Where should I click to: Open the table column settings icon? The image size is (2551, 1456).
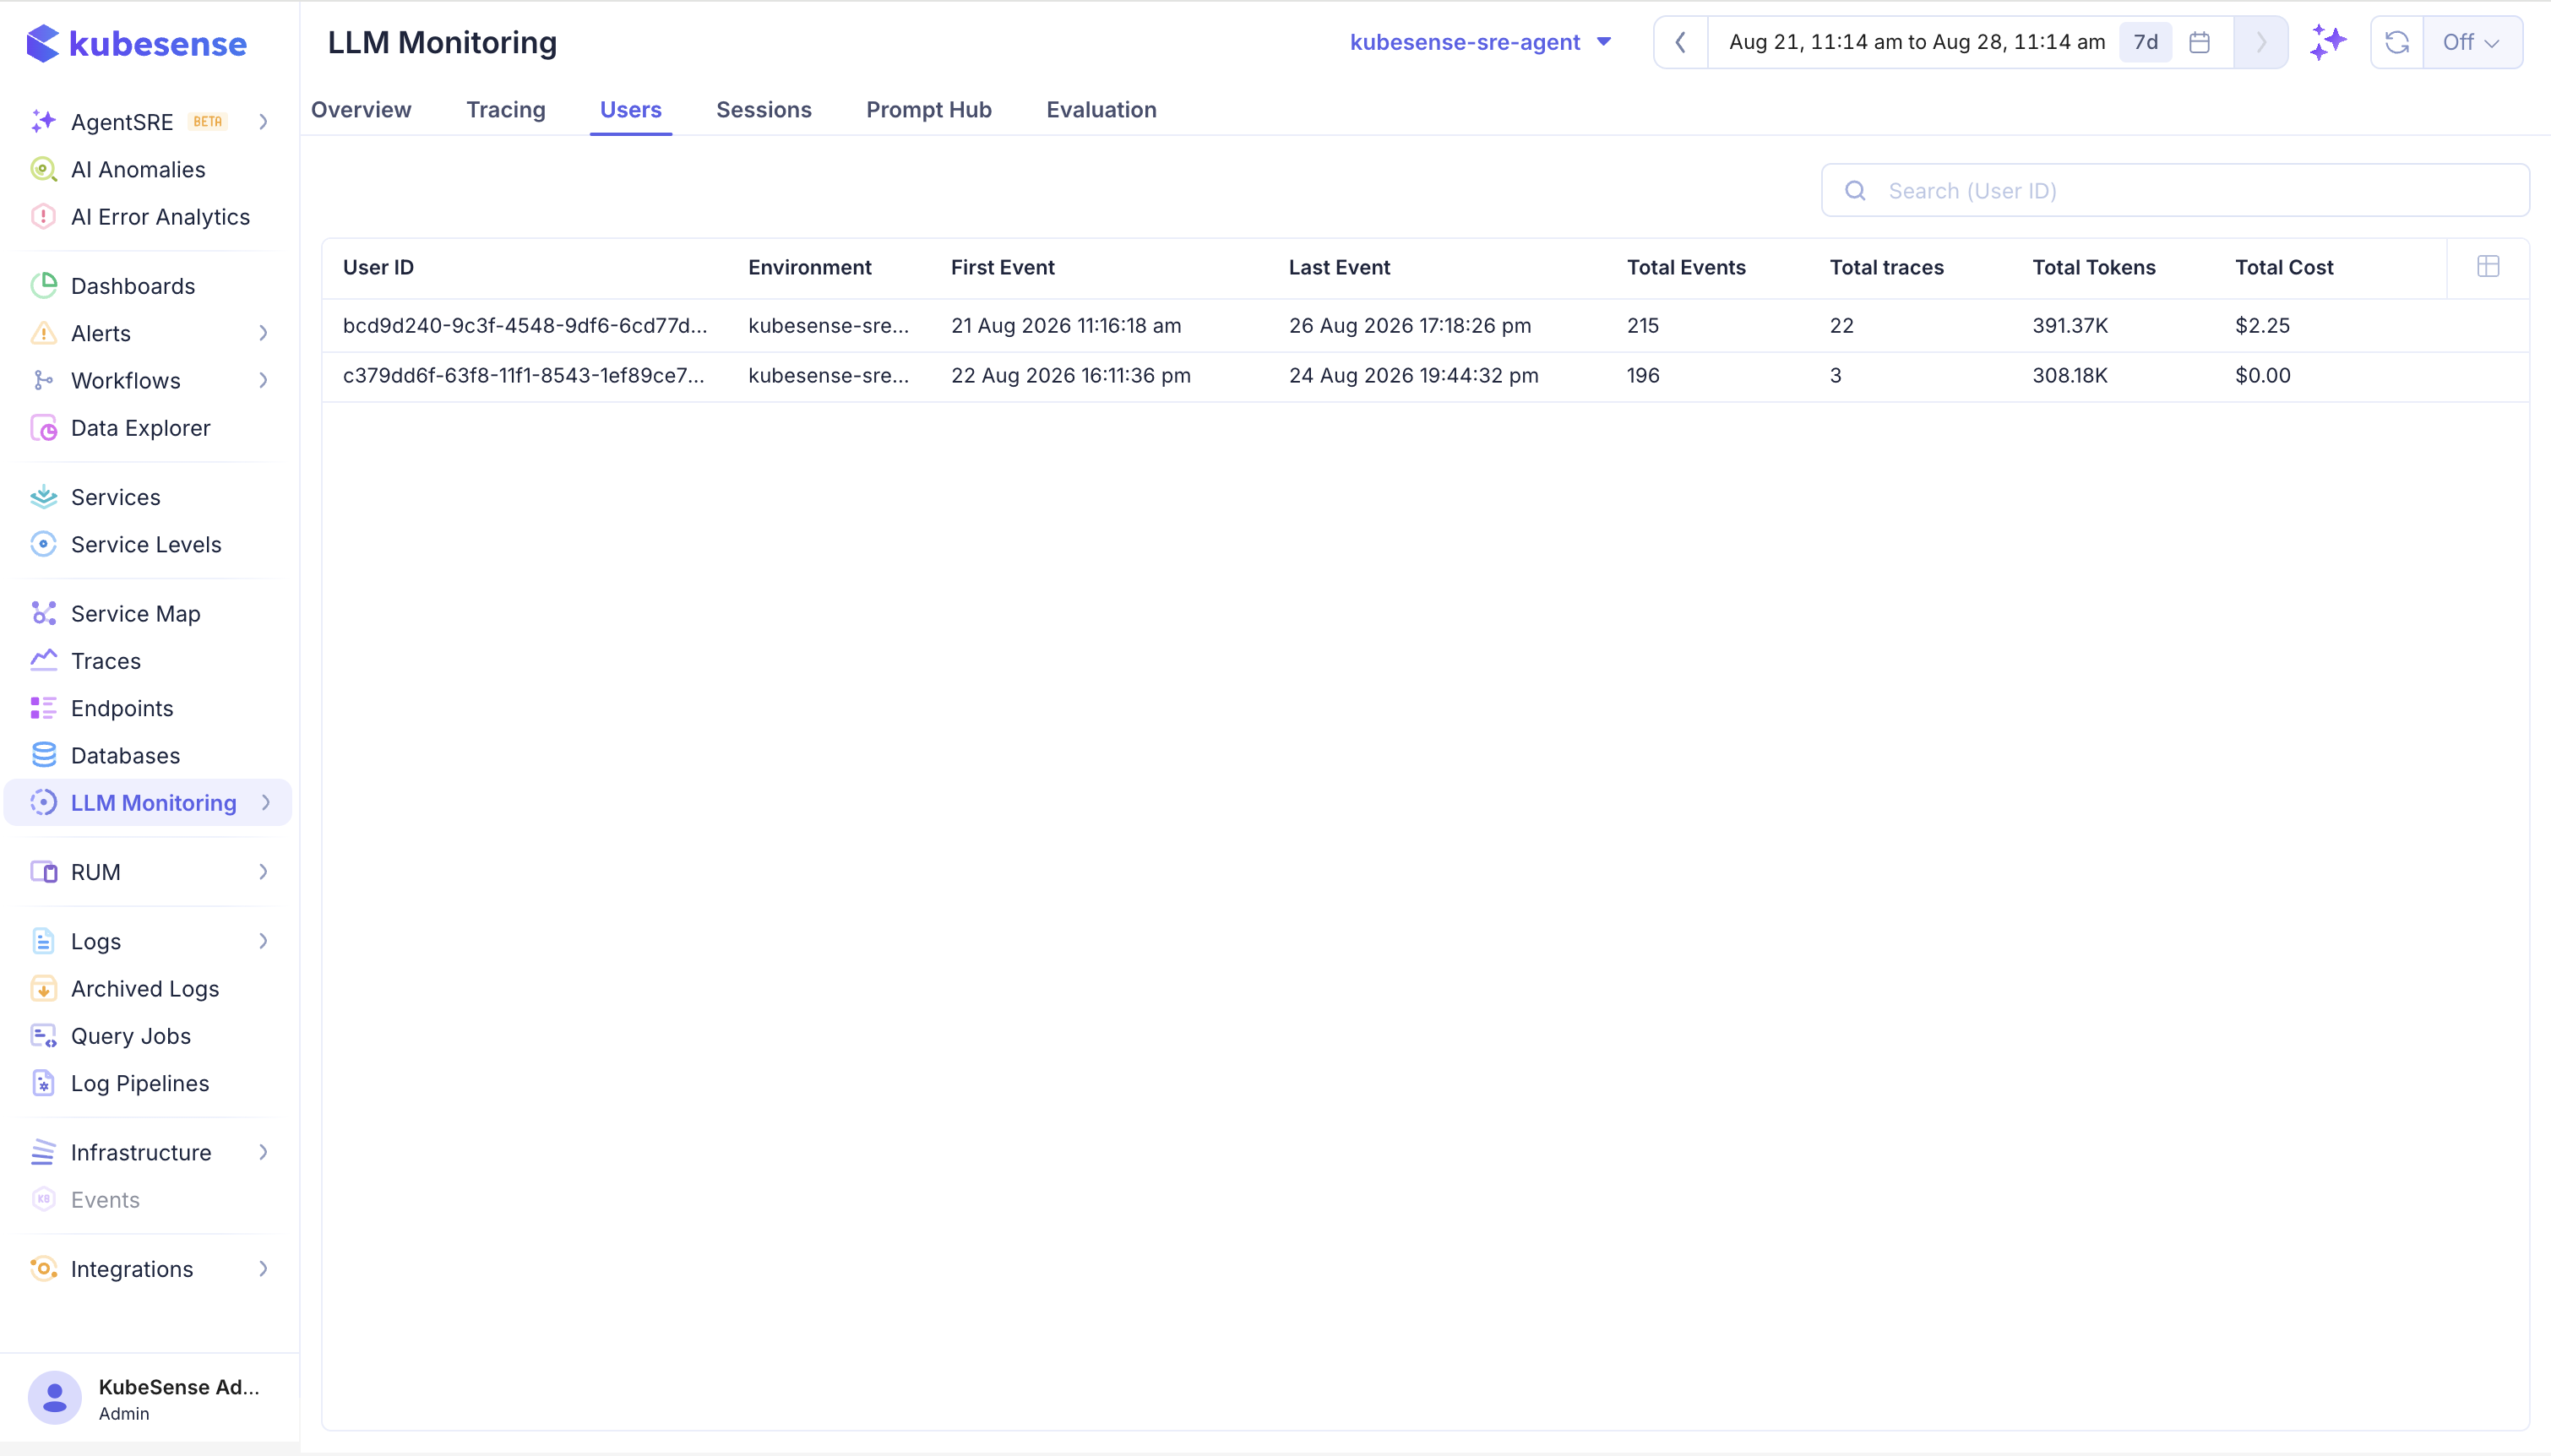pos(2488,266)
